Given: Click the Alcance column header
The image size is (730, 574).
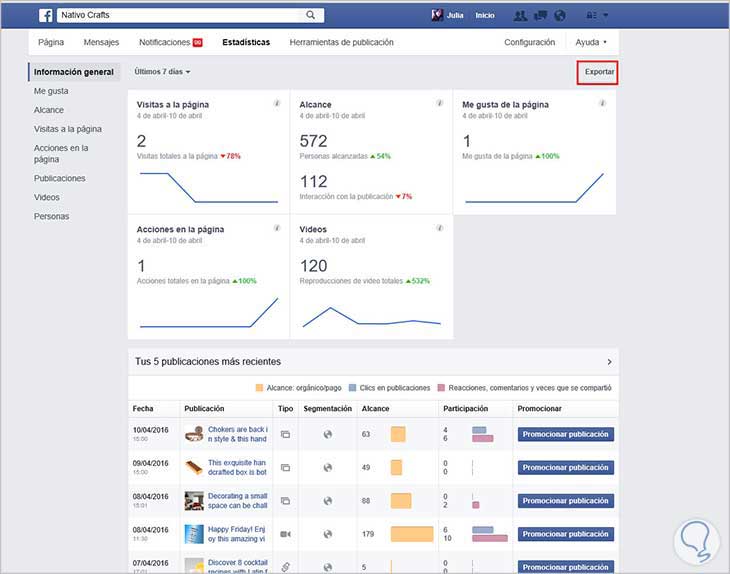Looking at the screenshot, I should tap(375, 409).
